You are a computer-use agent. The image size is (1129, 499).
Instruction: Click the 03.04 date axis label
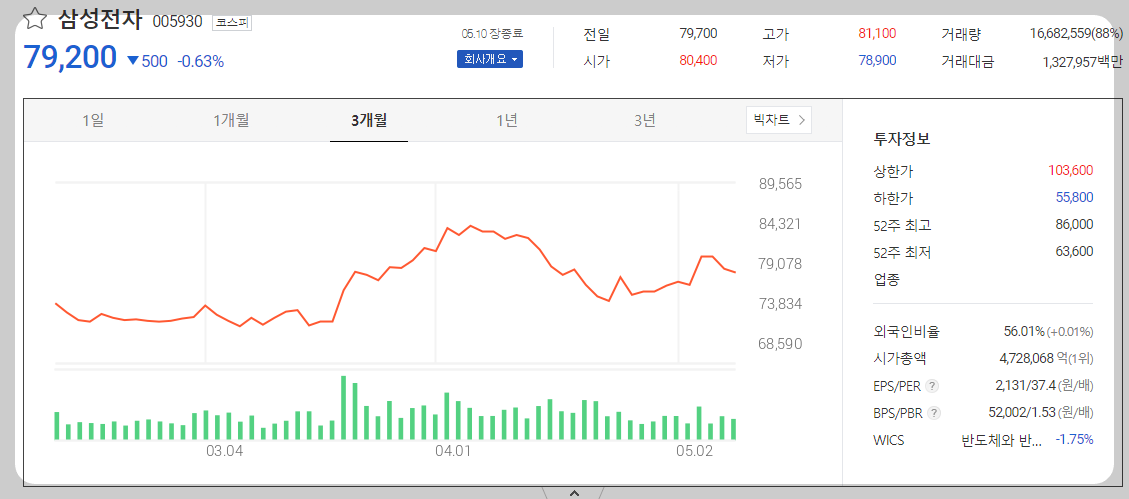[x=225, y=452]
